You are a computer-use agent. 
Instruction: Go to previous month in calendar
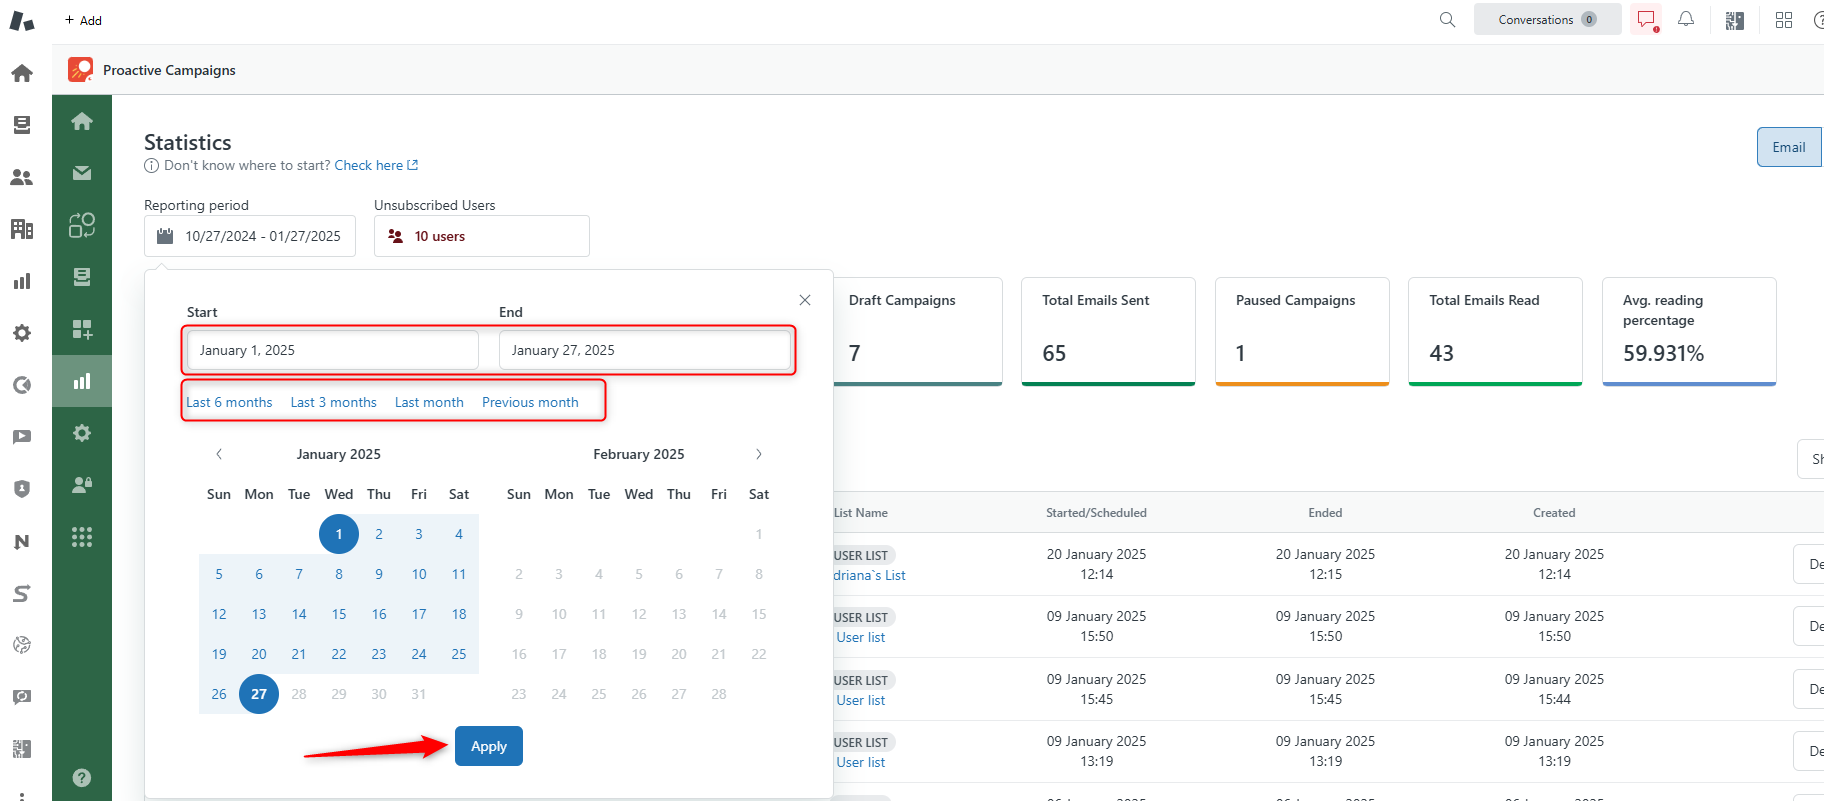219,454
